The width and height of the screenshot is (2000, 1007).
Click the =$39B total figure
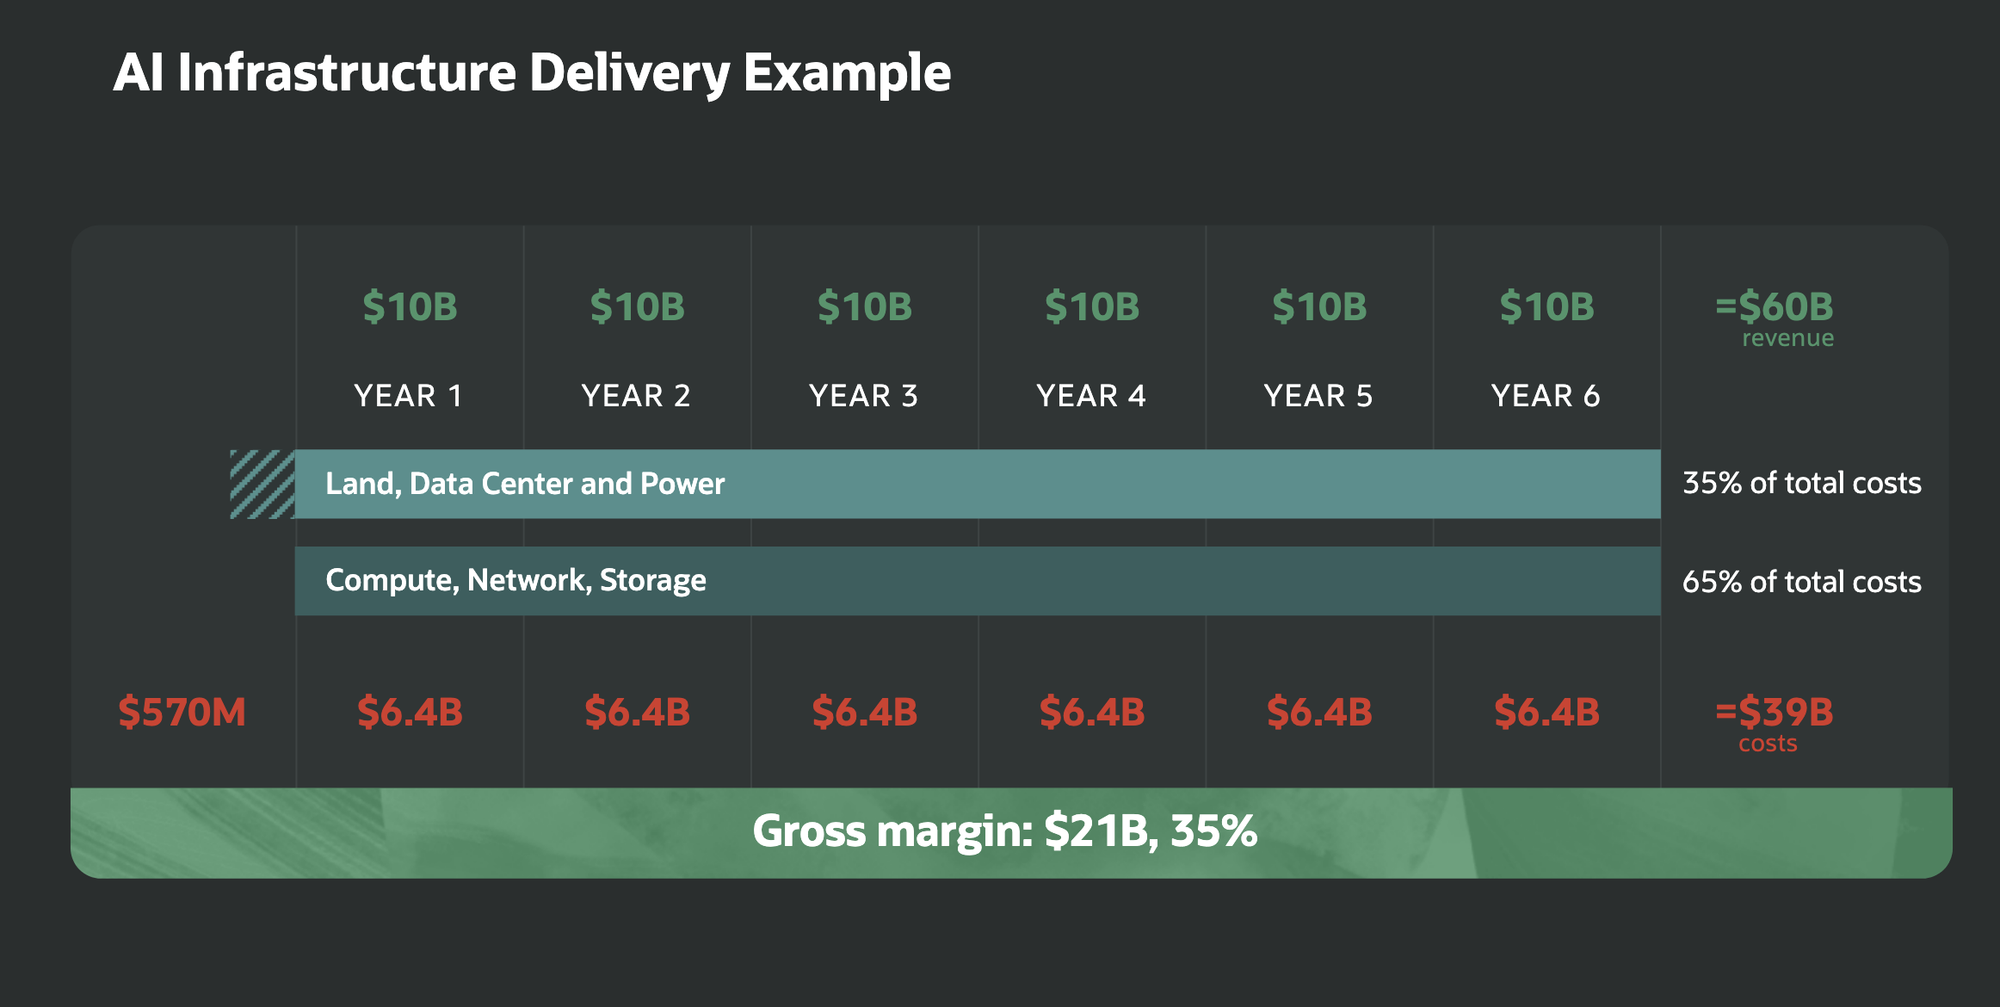point(1775,712)
